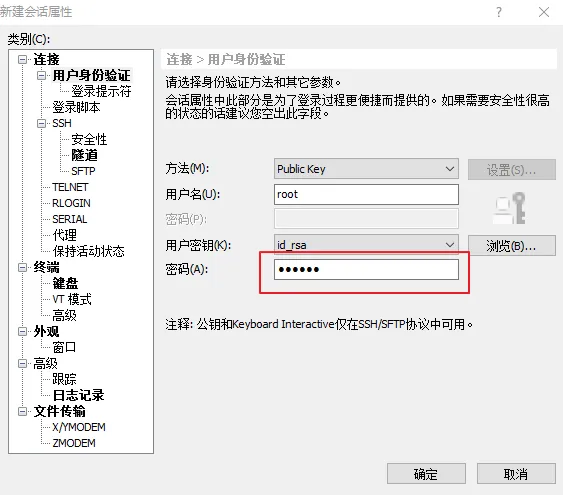The image size is (563, 495).
Task: Select 保持活动状态 tree item
Action: pyautogui.click(x=88, y=251)
